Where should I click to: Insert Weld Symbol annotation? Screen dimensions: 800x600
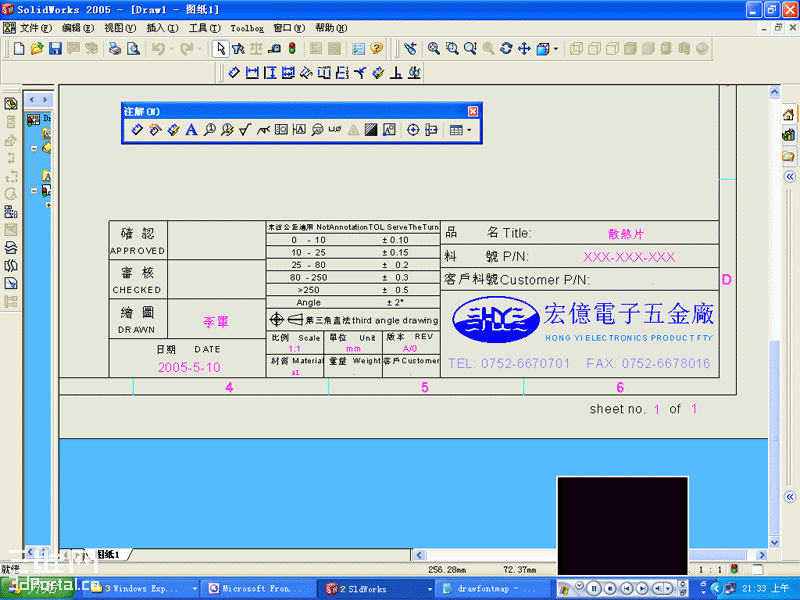pyautogui.click(x=263, y=130)
